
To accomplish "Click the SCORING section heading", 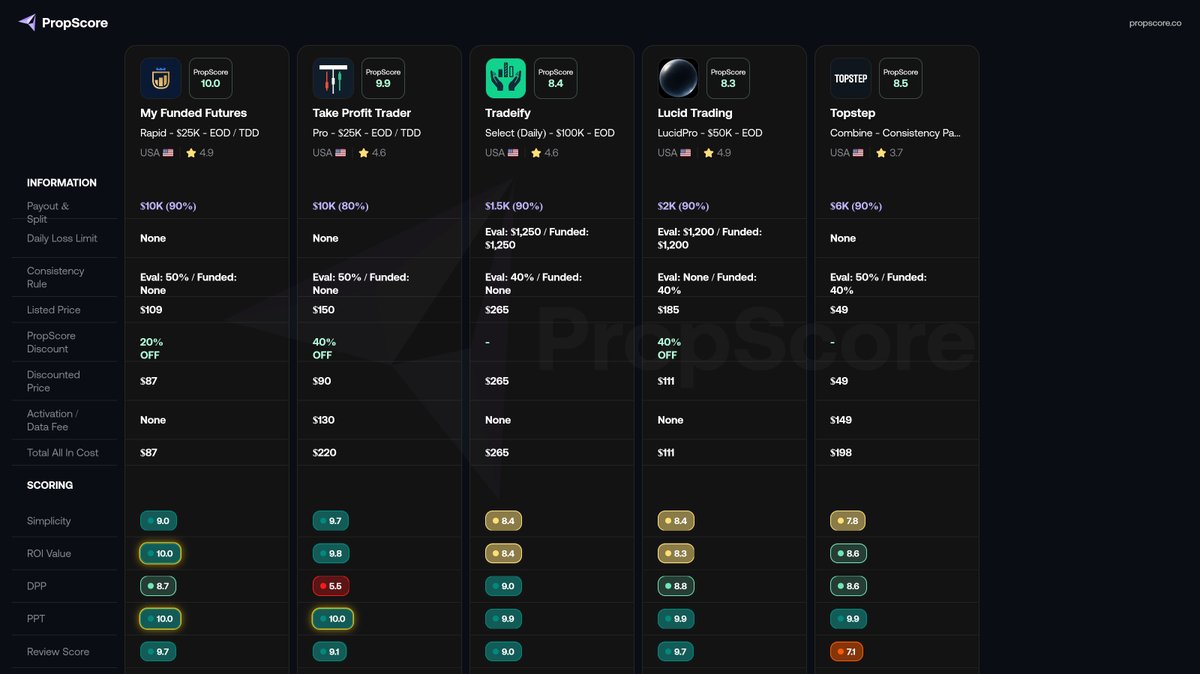I will point(50,485).
